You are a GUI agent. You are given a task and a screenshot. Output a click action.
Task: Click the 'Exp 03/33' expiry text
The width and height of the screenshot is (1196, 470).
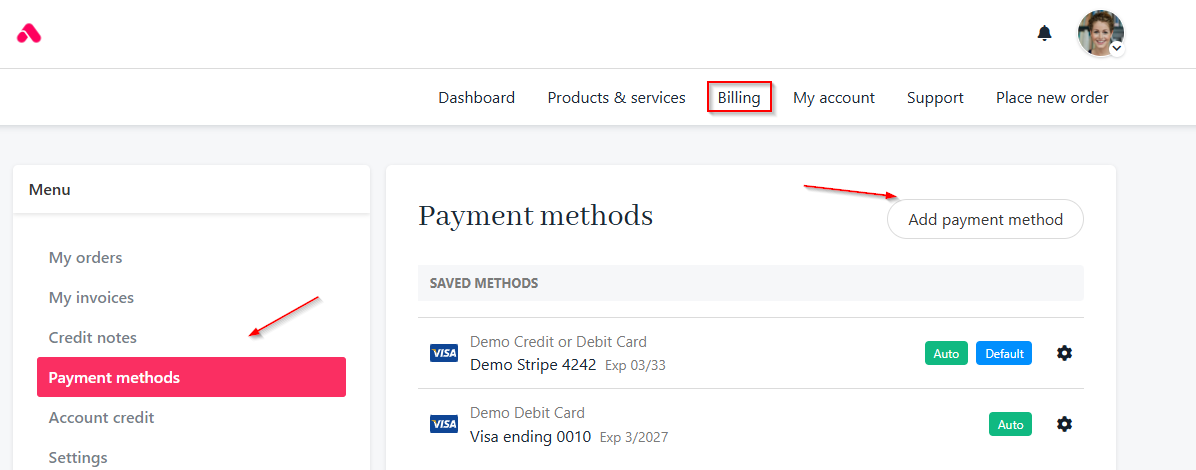pos(635,365)
